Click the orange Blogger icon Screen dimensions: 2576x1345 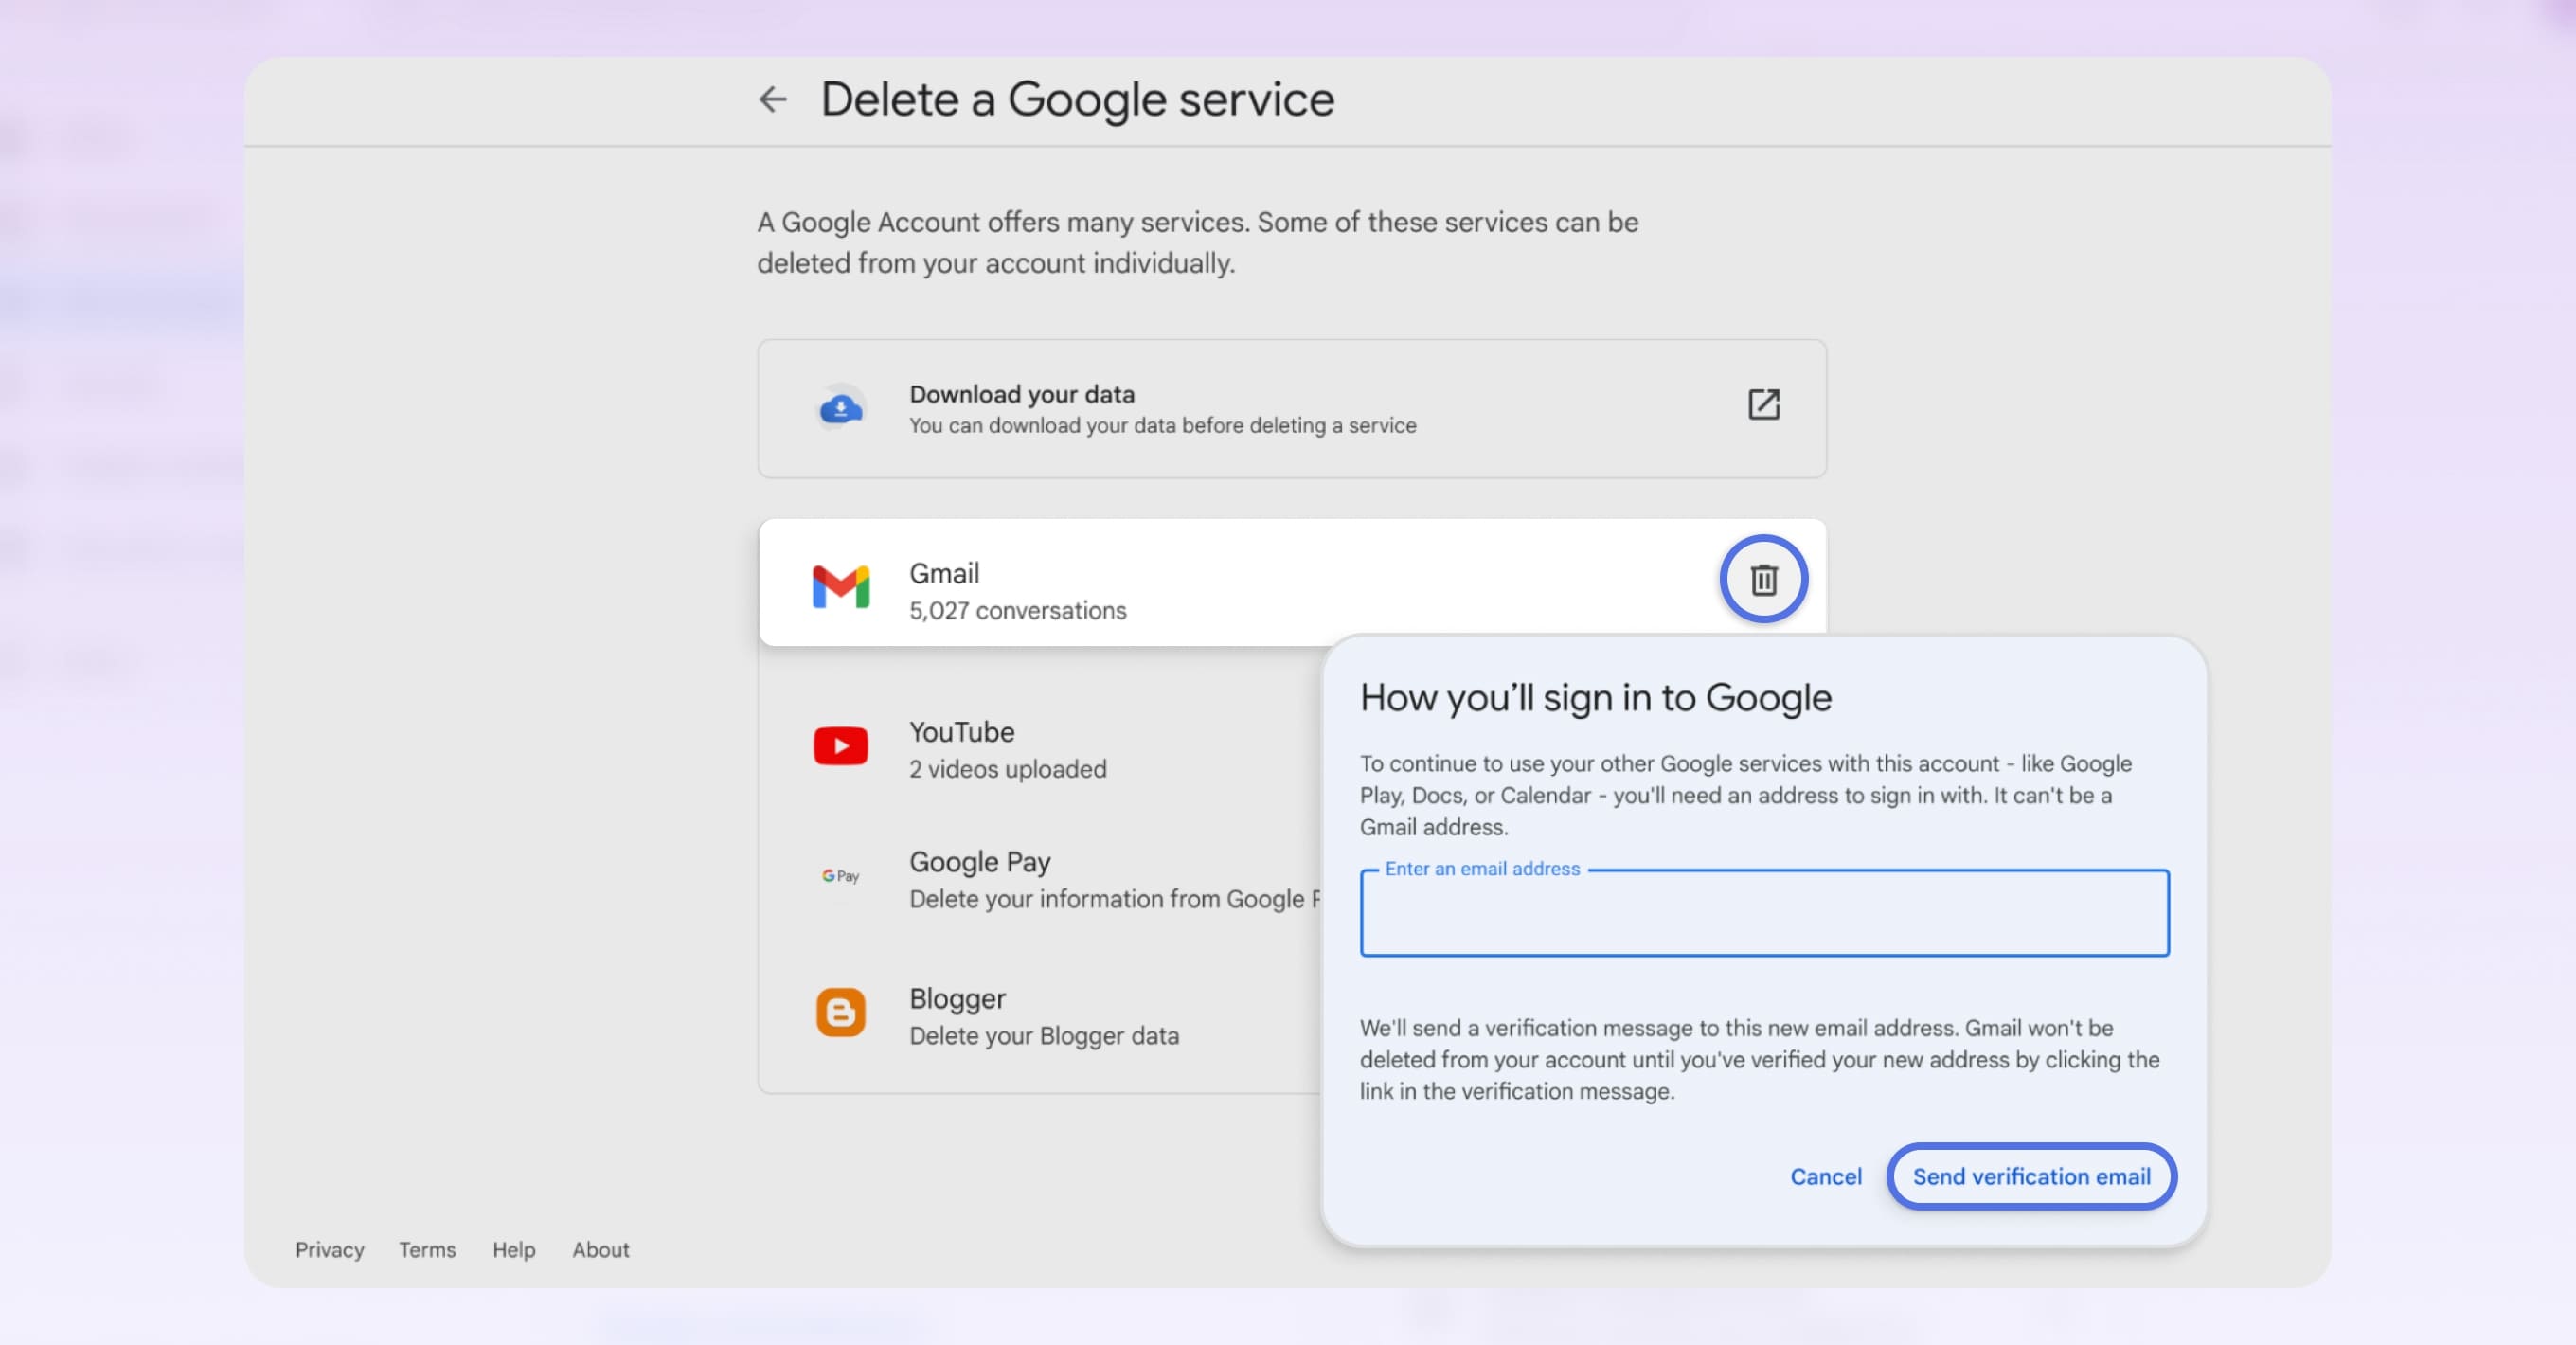point(840,1013)
